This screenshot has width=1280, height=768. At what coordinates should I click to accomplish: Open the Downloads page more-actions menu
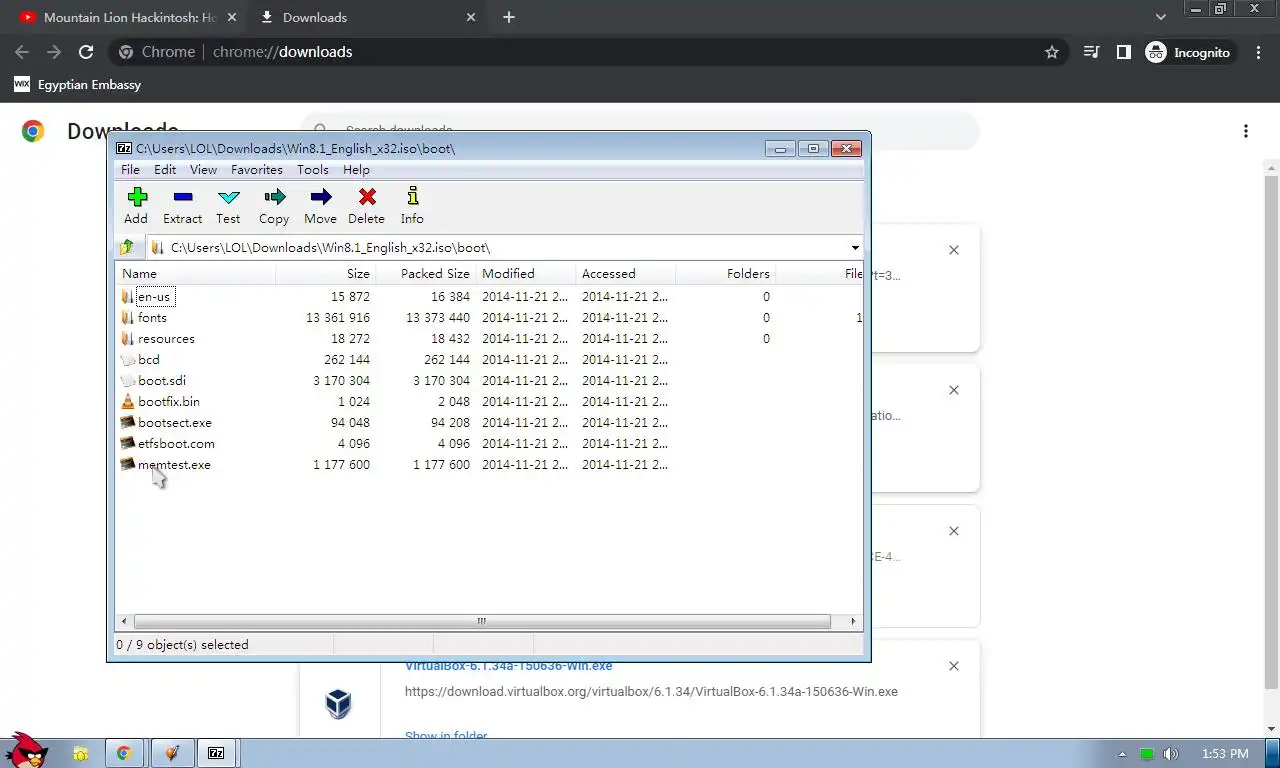(1246, 131)
